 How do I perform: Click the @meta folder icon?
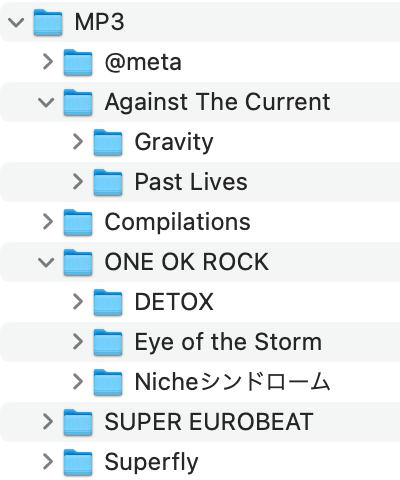[78, 62]
